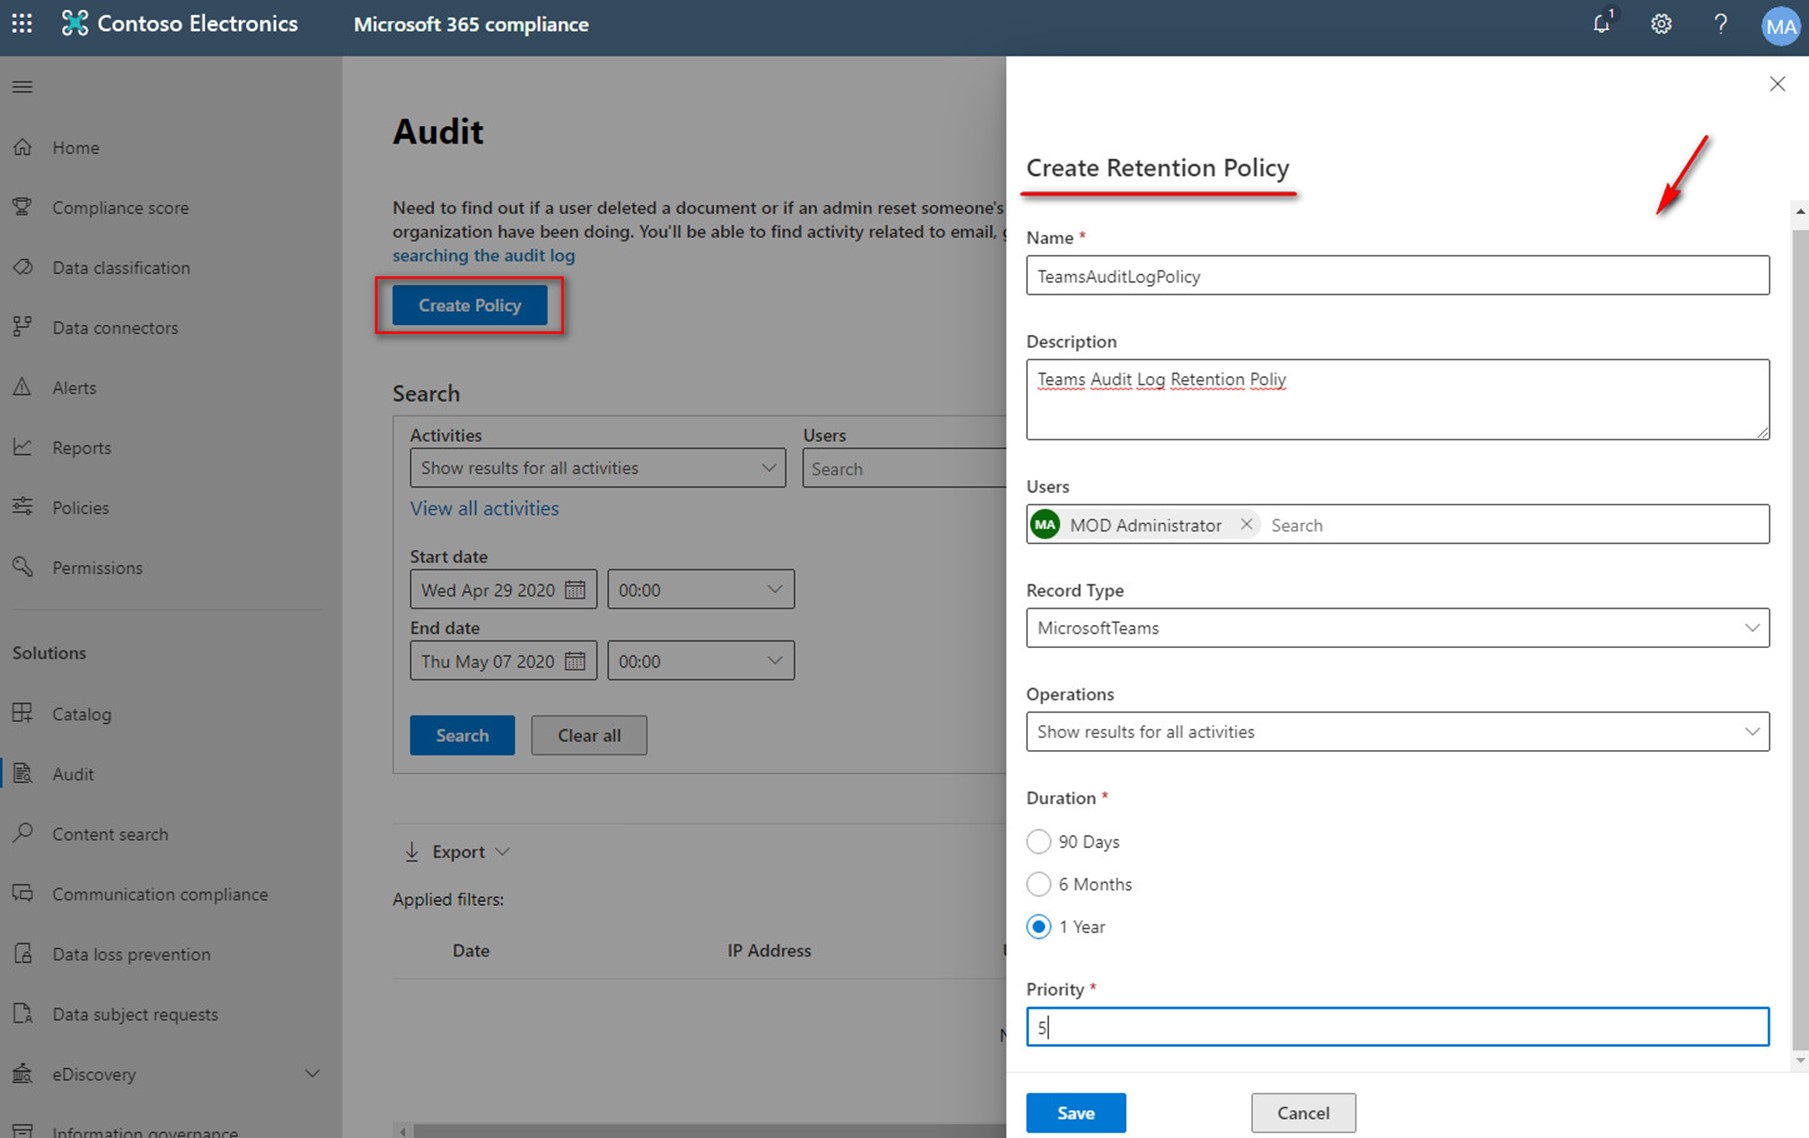
Task: Click the eDiscovery building icon
Action: point(23,1073)
